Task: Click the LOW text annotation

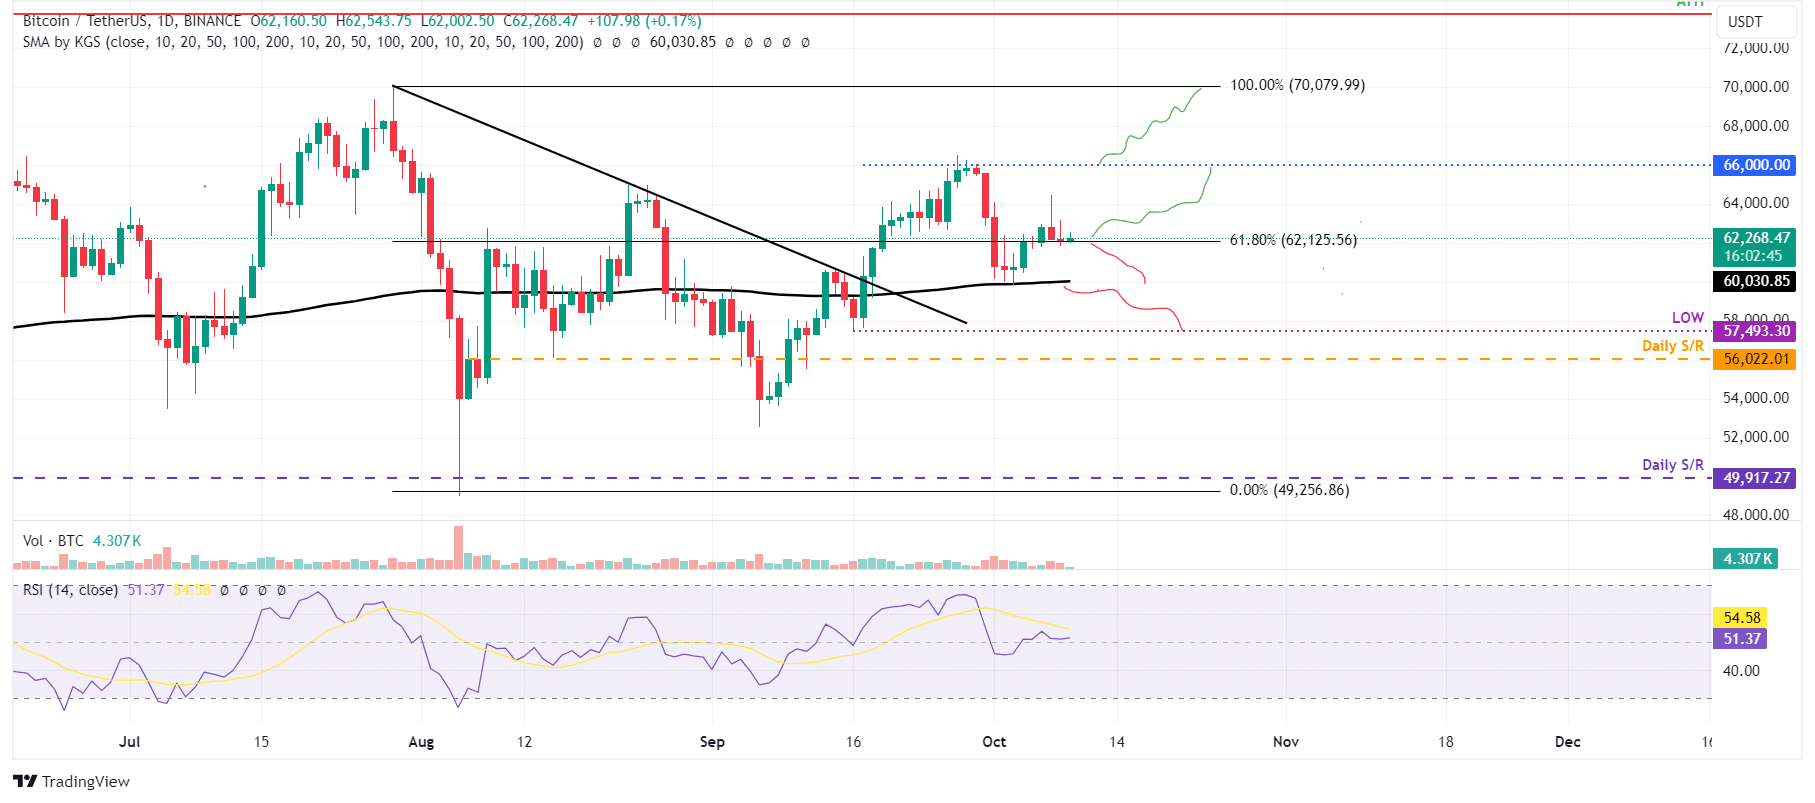Action: 1688,318
